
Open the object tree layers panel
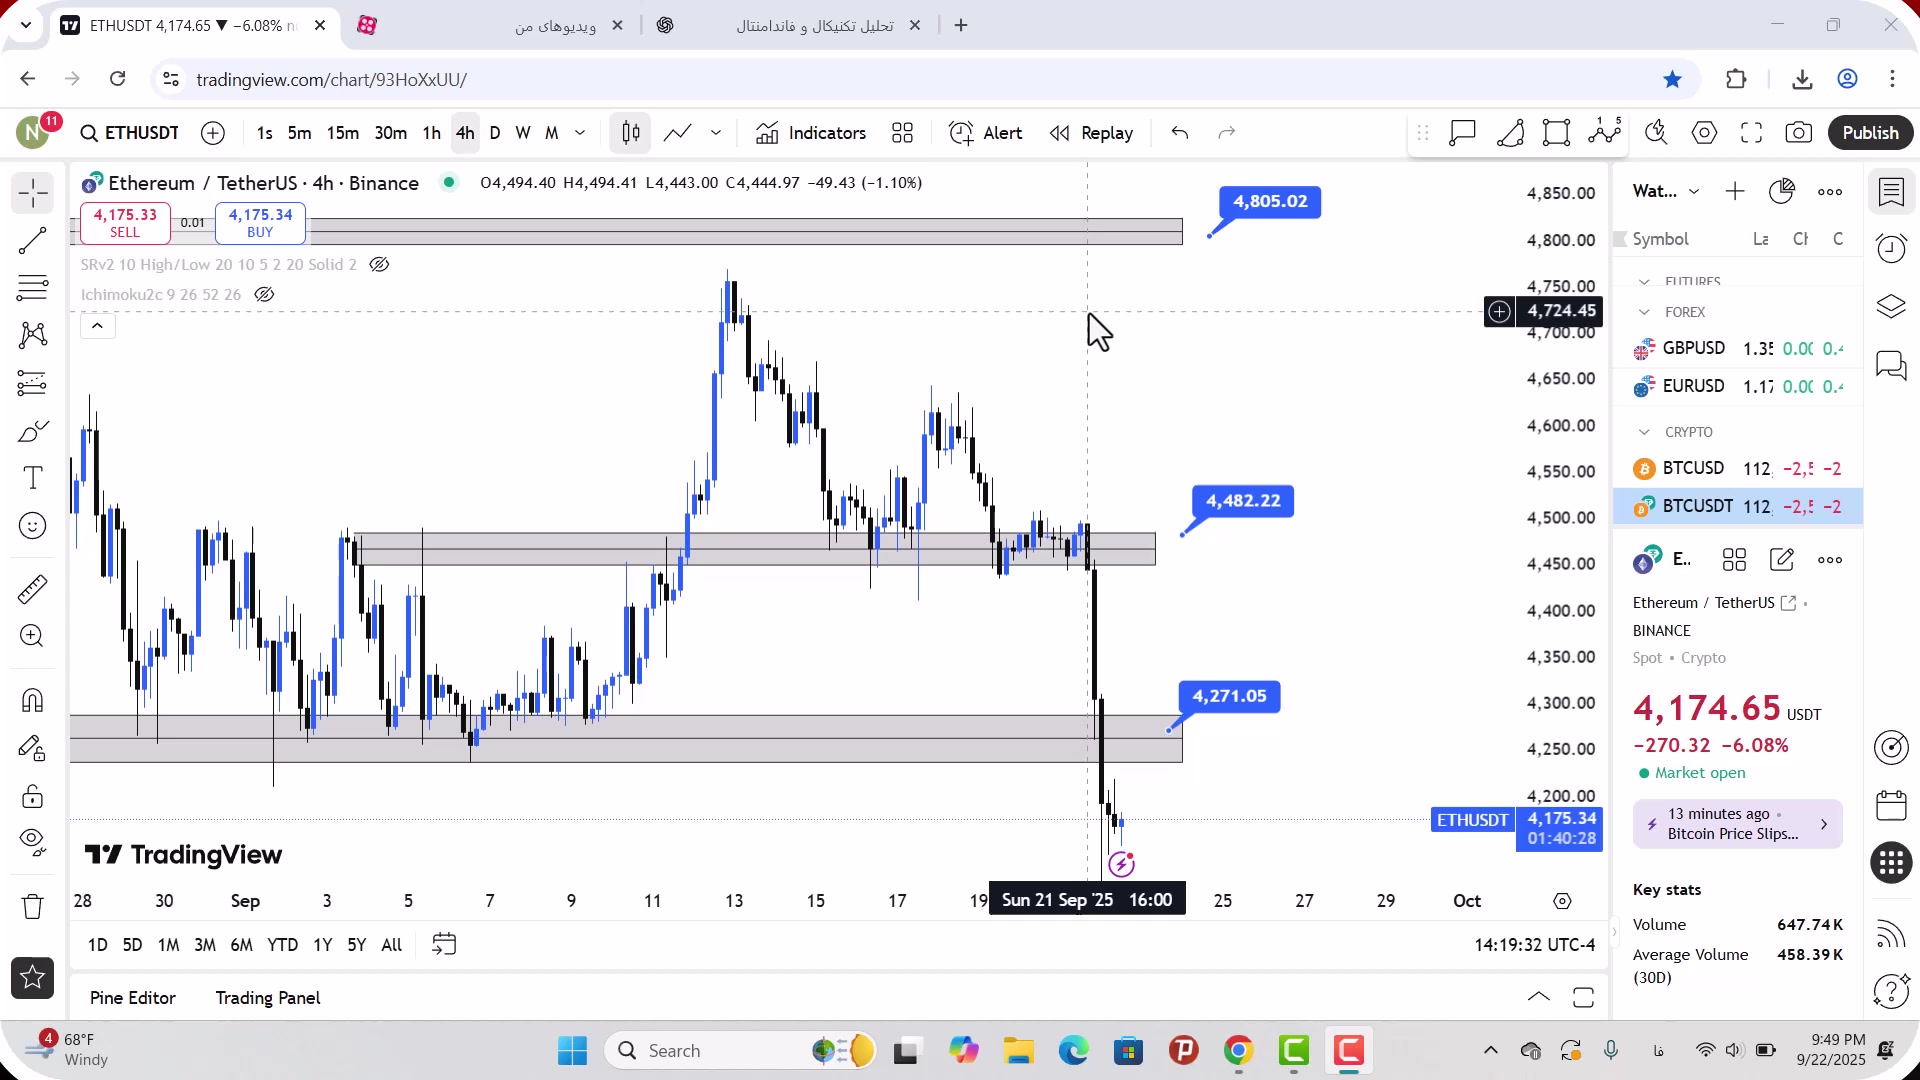[1892, 306]
